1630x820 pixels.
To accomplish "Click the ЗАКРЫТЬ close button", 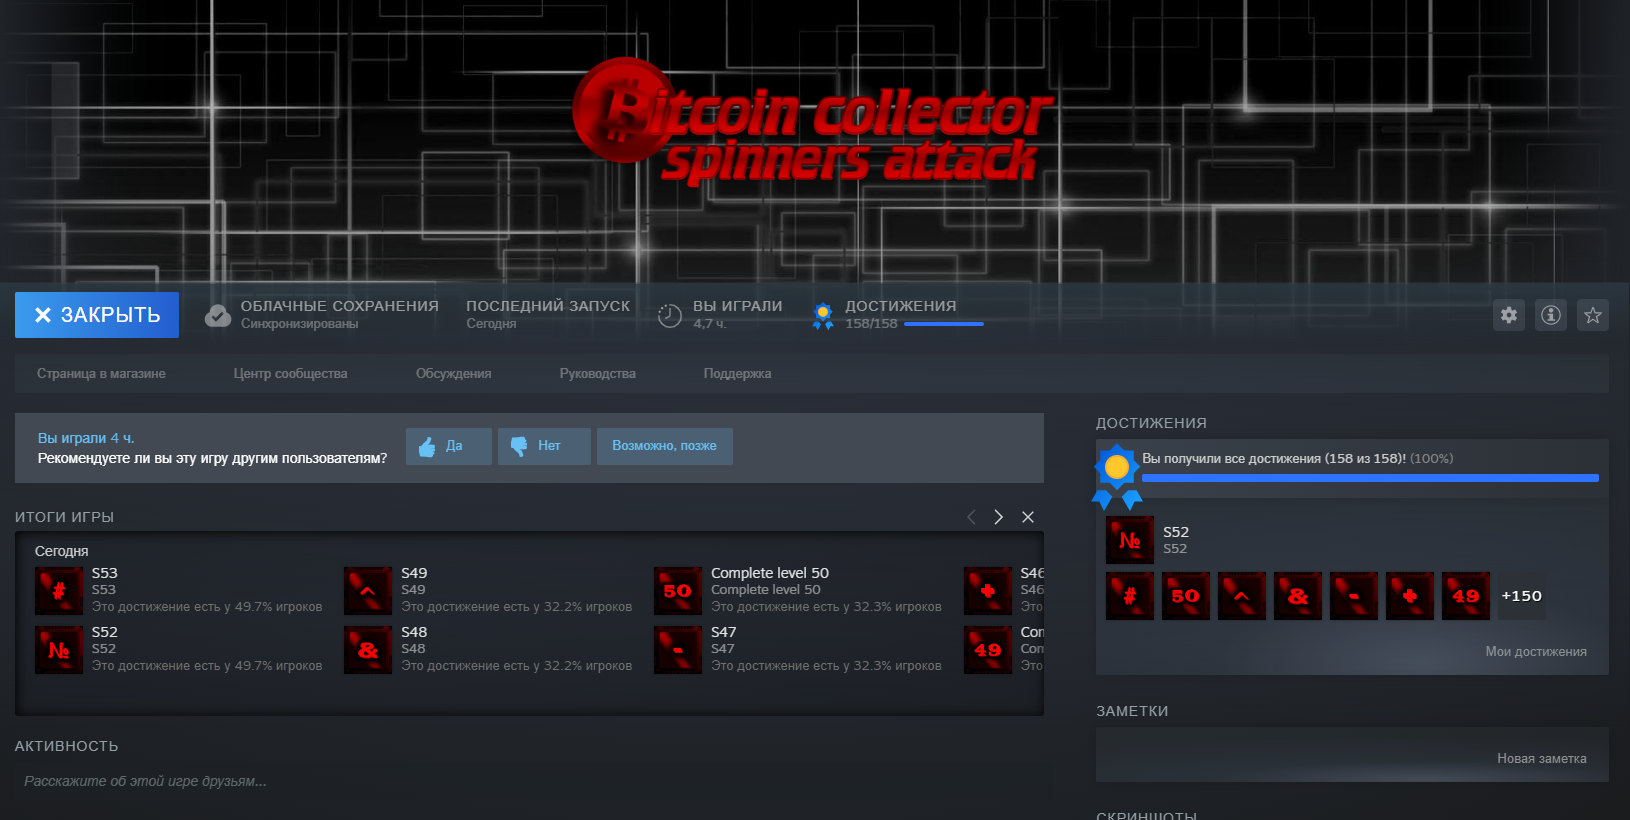I will point(97,315).
